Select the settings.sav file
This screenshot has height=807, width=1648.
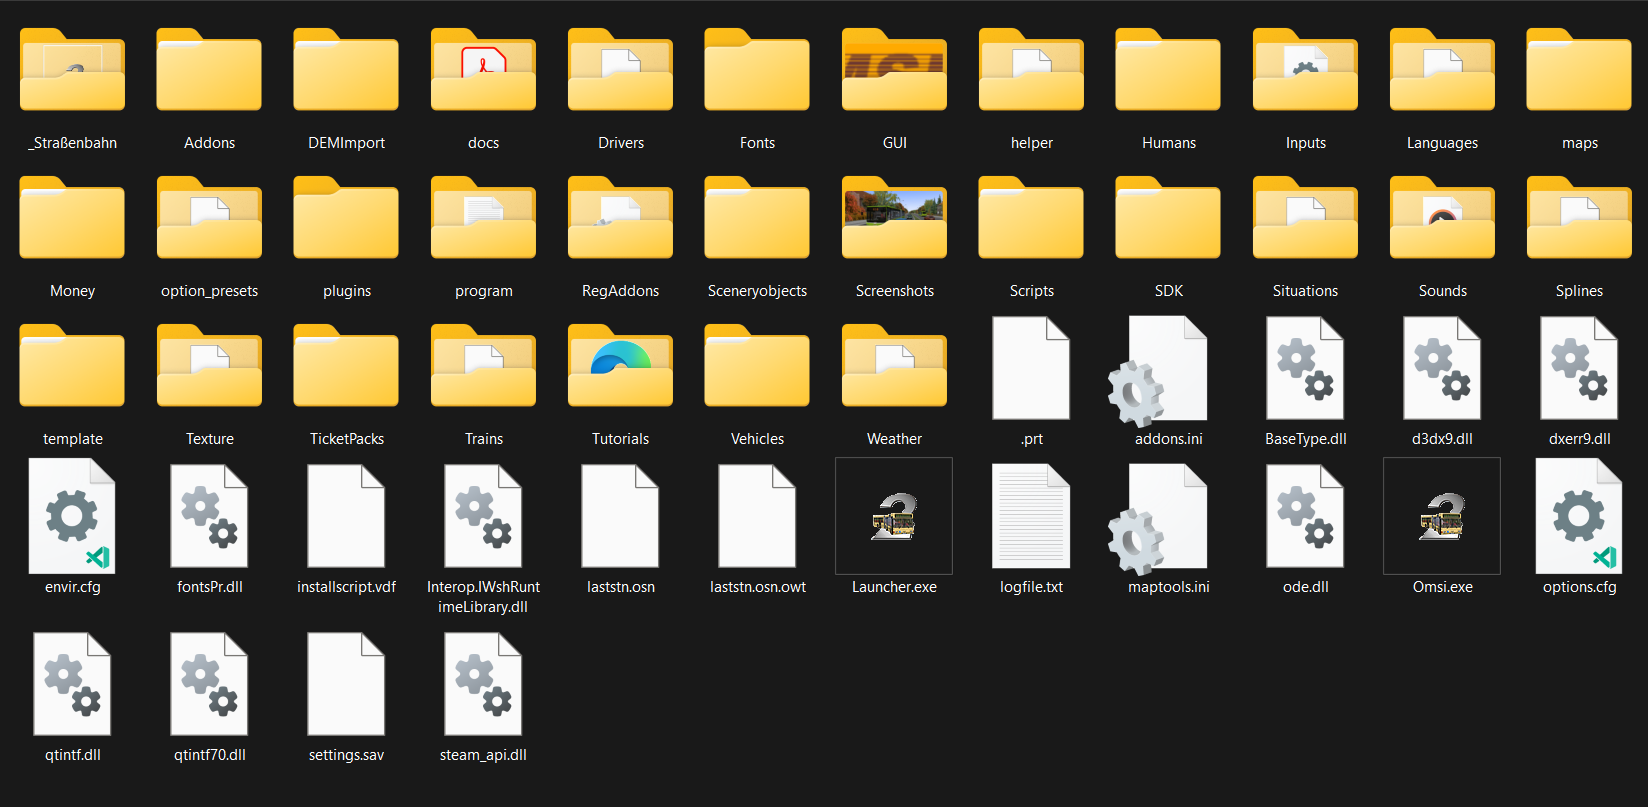pyautogui.click(x=346, y=686)
